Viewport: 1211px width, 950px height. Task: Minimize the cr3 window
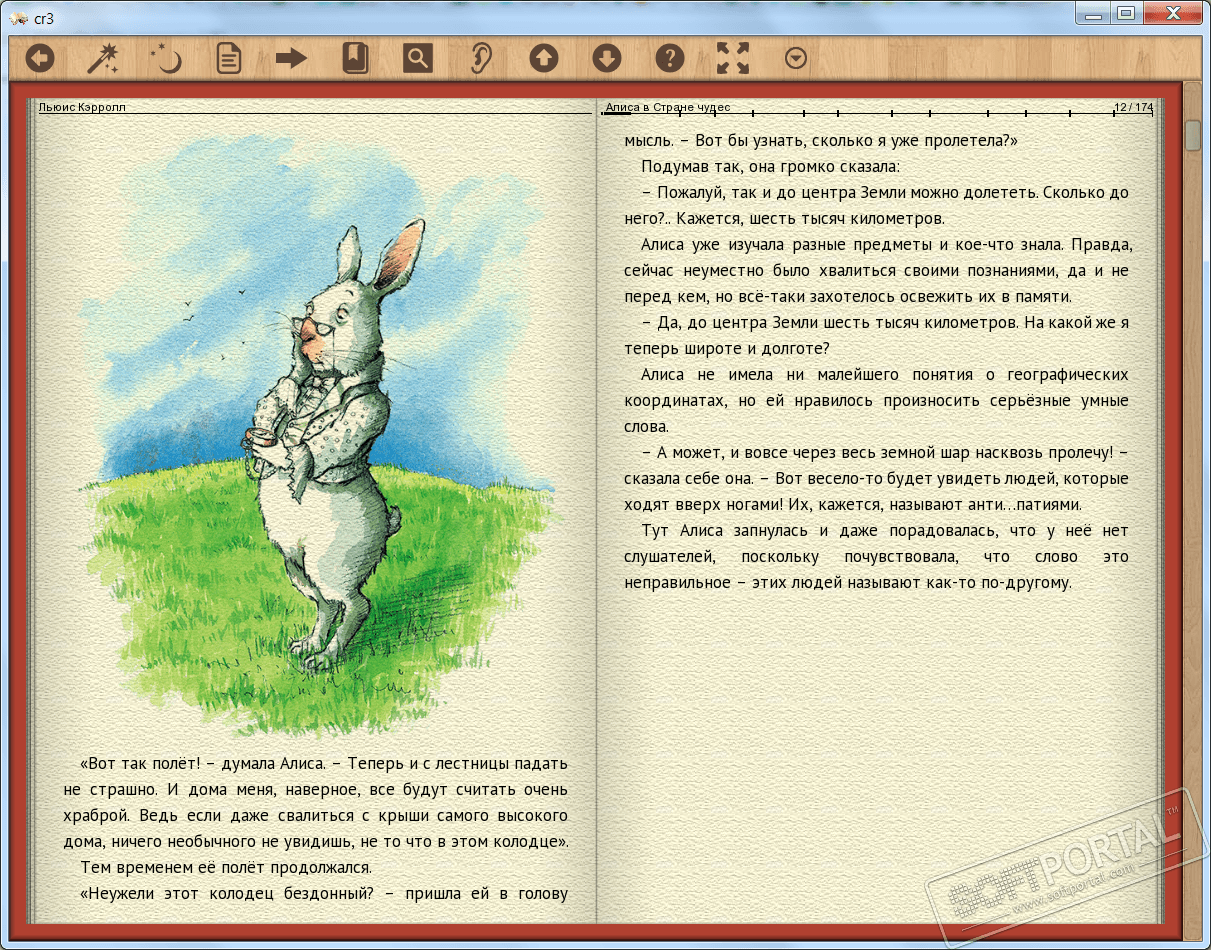point(1092,12)
